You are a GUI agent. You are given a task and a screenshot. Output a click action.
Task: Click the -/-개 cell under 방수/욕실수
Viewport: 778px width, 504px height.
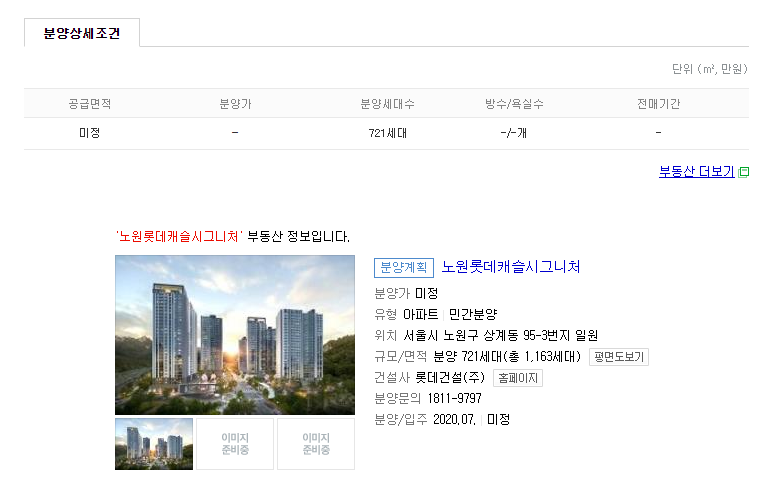click(514, 133)
